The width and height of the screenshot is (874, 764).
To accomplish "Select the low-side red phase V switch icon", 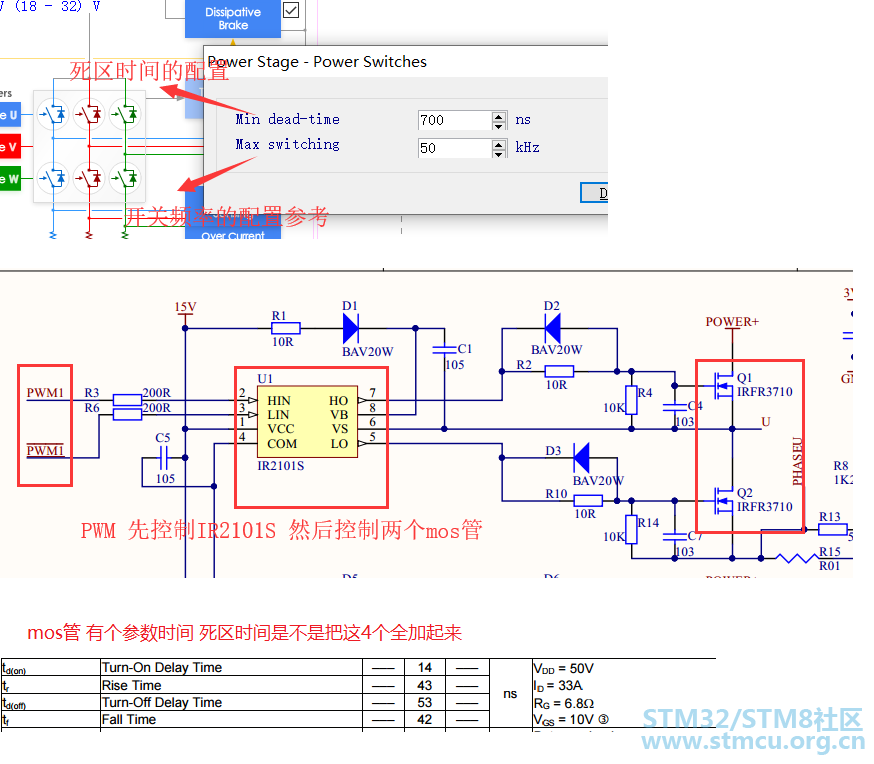I will point(89,178).
